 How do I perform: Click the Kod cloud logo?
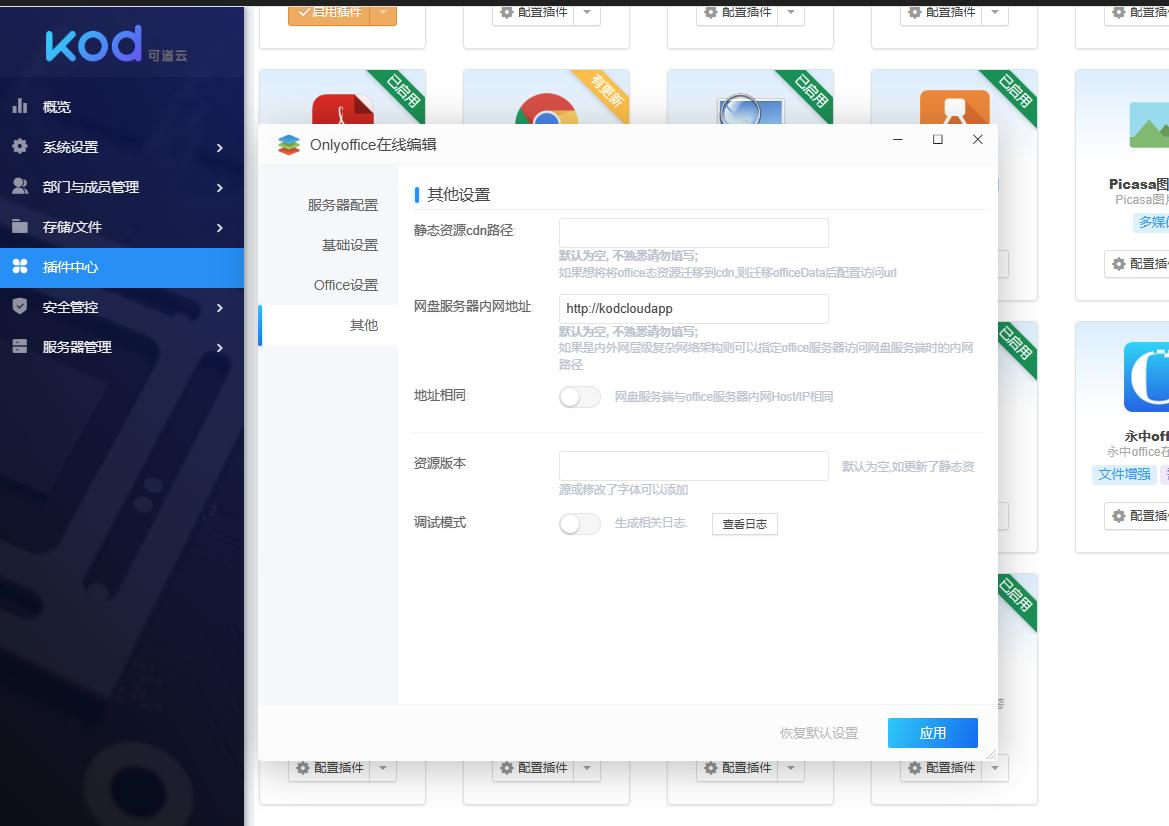(116, 44)
